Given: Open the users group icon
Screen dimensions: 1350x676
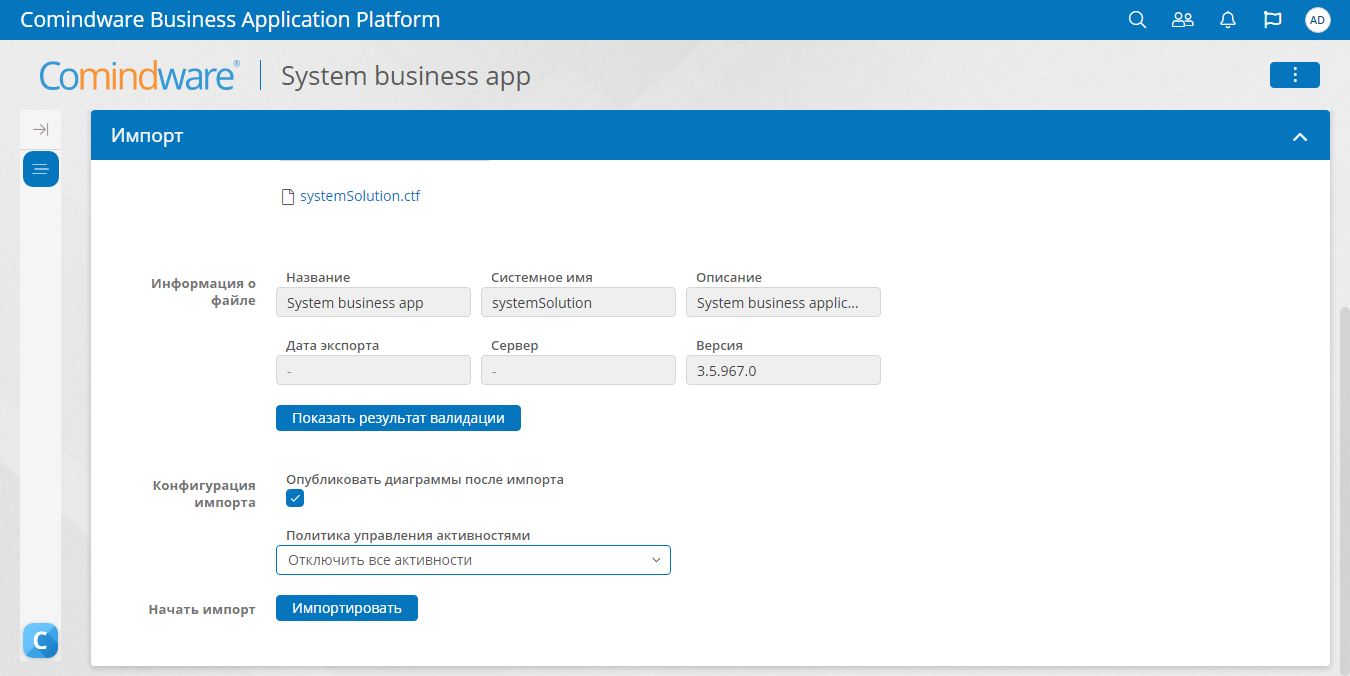Looking at the screenshot, I should (1183, 20).
